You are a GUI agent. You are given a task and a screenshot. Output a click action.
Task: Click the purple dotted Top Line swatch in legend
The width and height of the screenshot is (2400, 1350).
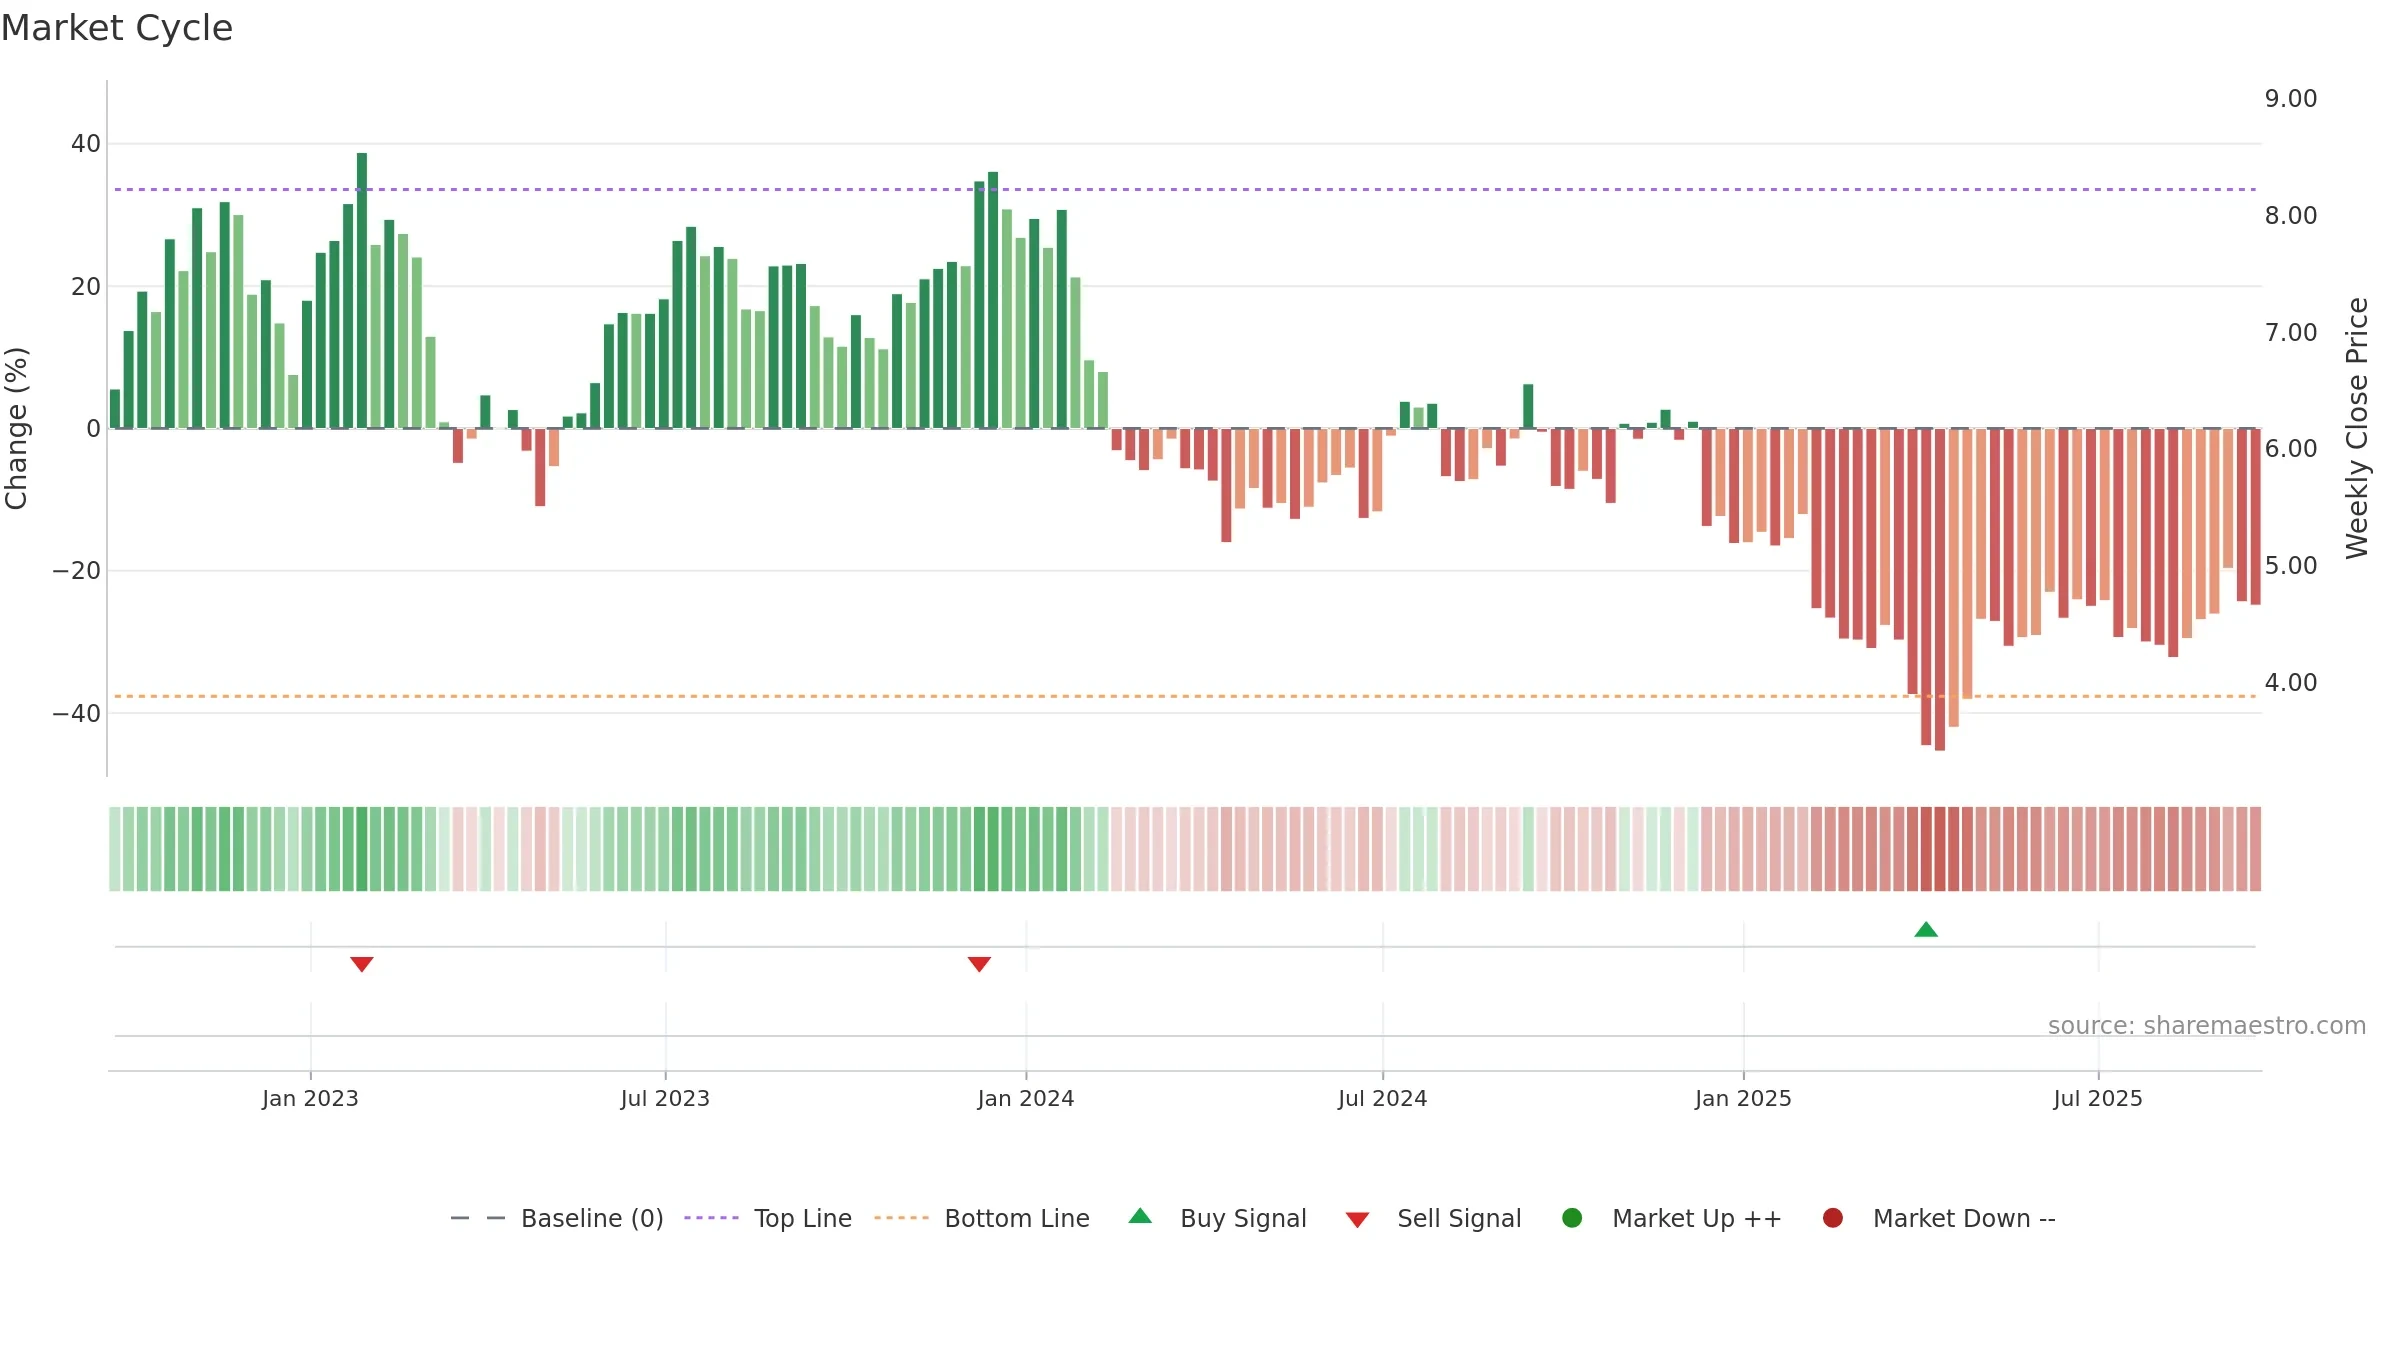click(711, 1218)
